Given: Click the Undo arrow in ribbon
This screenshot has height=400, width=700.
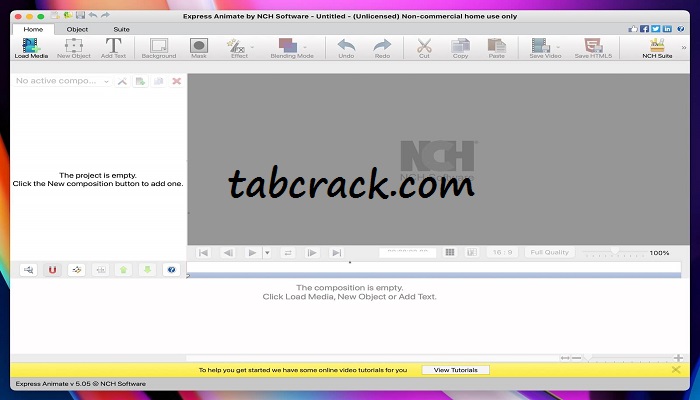Looking at the screenshot, I should click(346, 46).
